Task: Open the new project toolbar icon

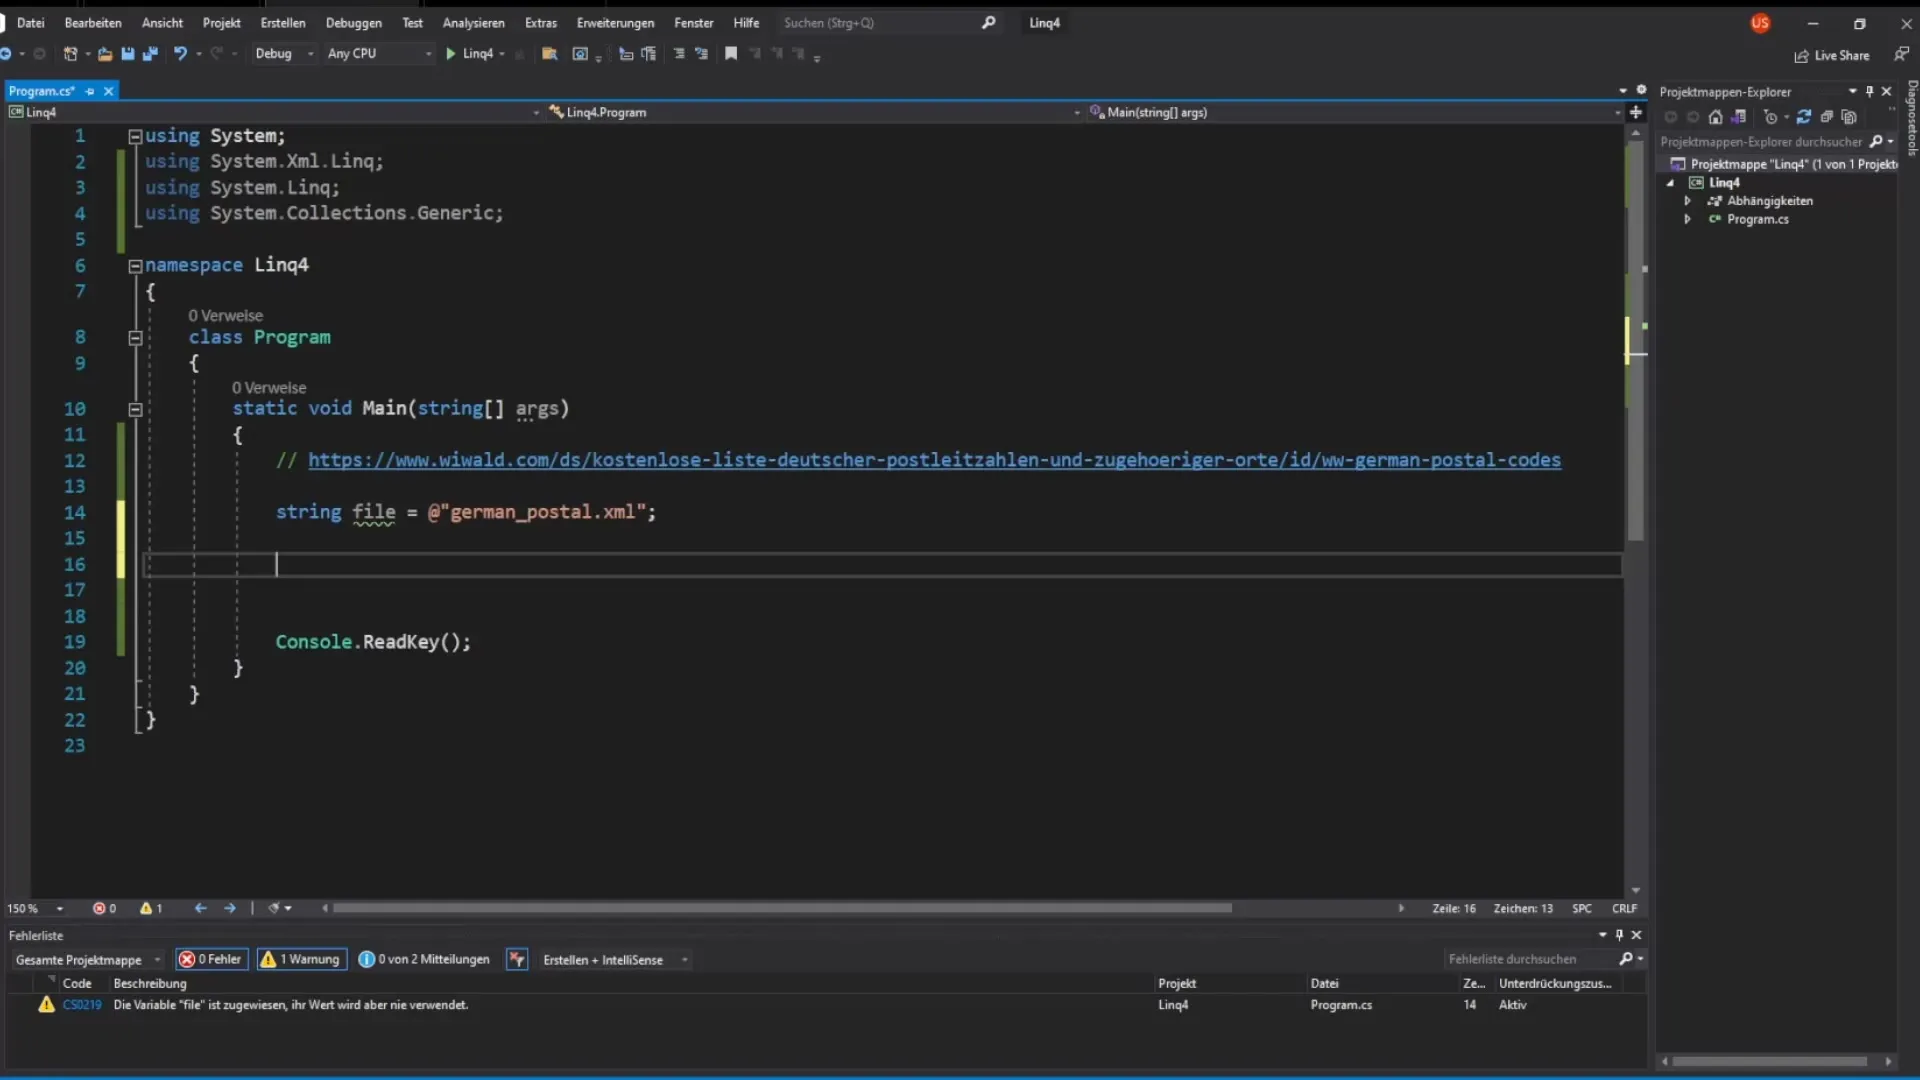Action: tap(70, 54)
